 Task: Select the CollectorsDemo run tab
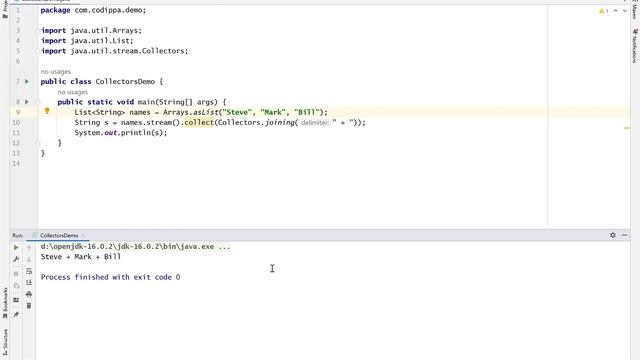pyautogui.click(x=59, y=236)
